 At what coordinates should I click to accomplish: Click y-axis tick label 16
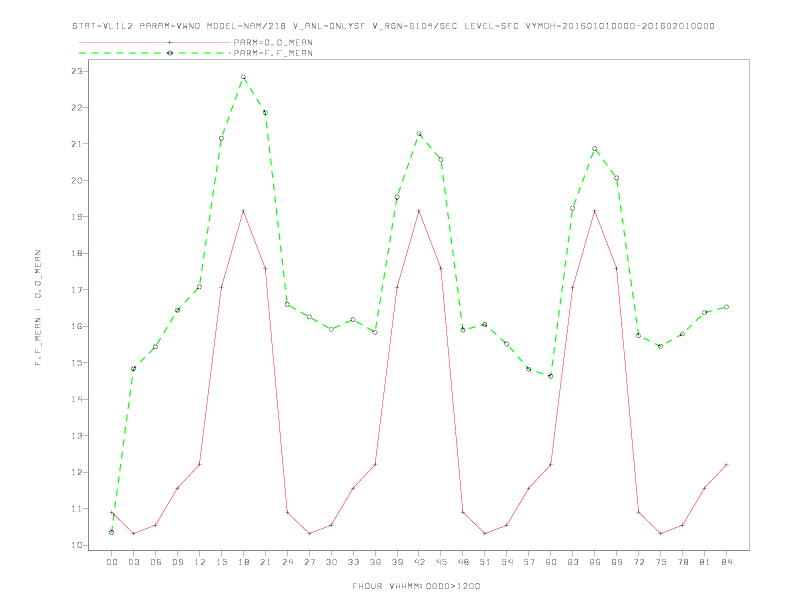77,326
